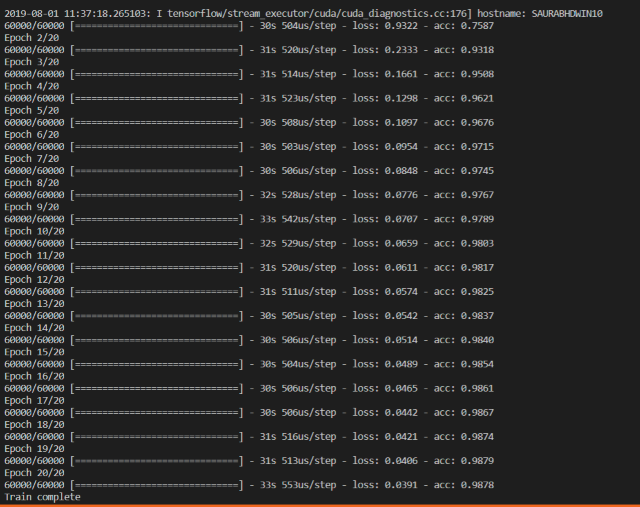
Task: Select 'Epoch 6/20' in the output
Action: (x=32, y=135)
